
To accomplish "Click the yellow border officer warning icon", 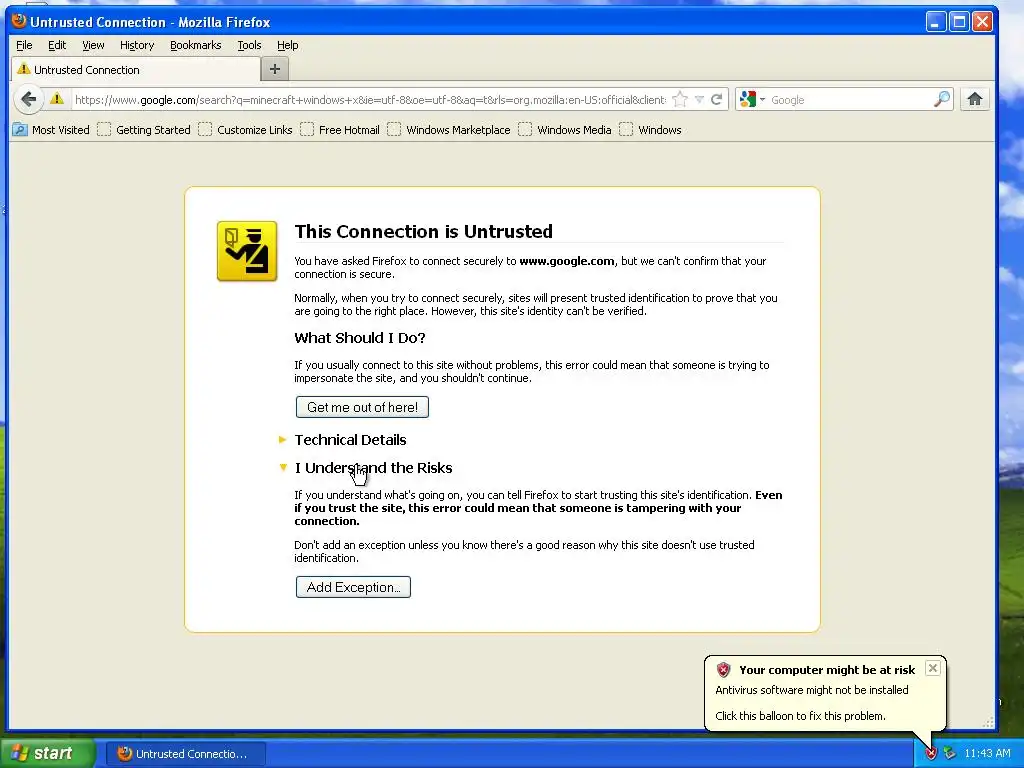I will tap(247, 251).
